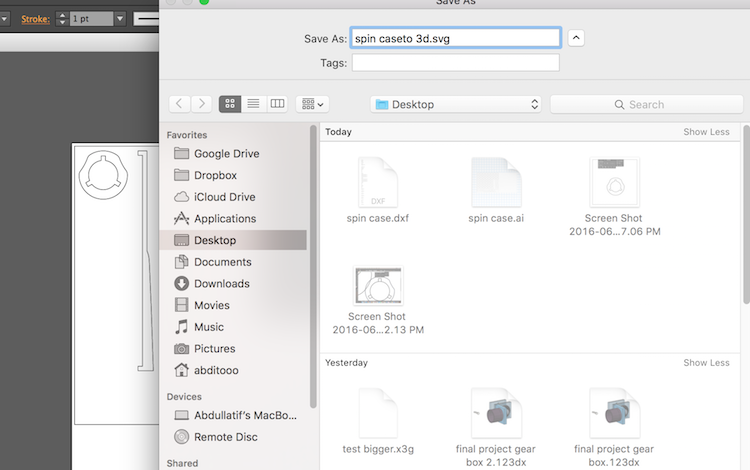
Task: Click circular shape on Illustrator artboard
Action: [103, 175]
